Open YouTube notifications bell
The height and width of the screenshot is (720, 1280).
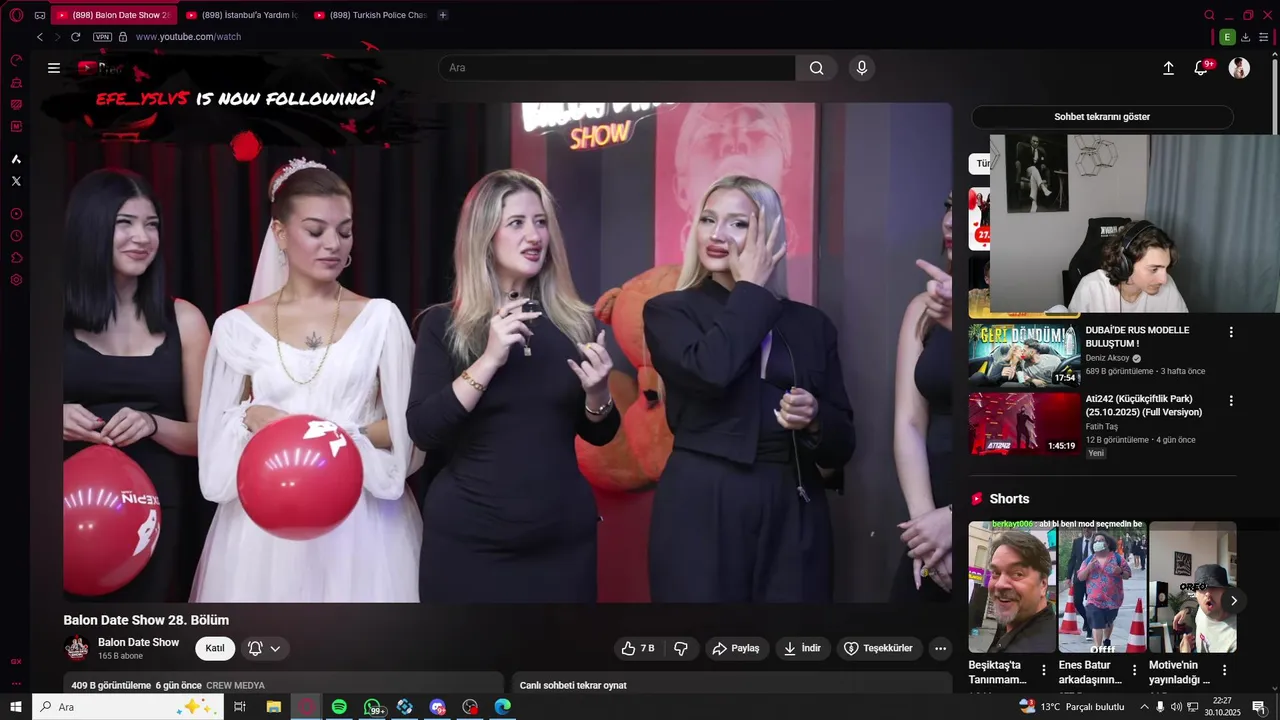click(1202, 68)
